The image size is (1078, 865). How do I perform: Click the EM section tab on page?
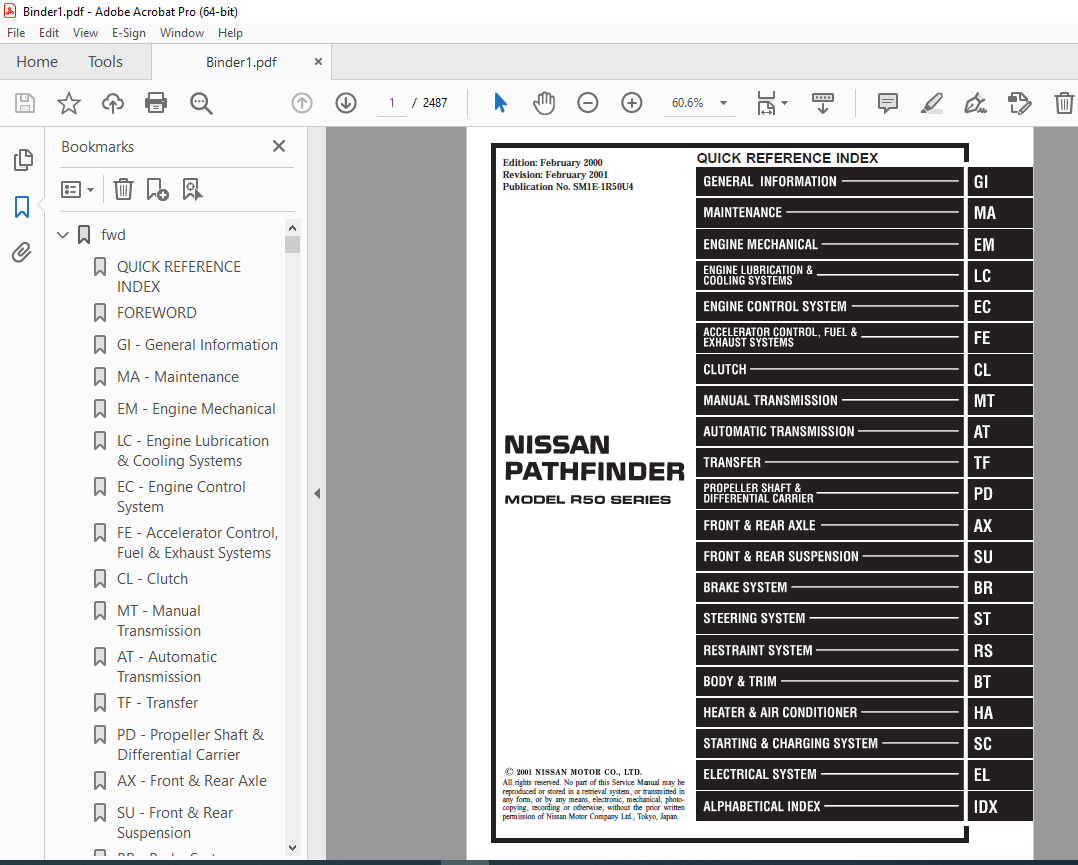[1000, 244]
